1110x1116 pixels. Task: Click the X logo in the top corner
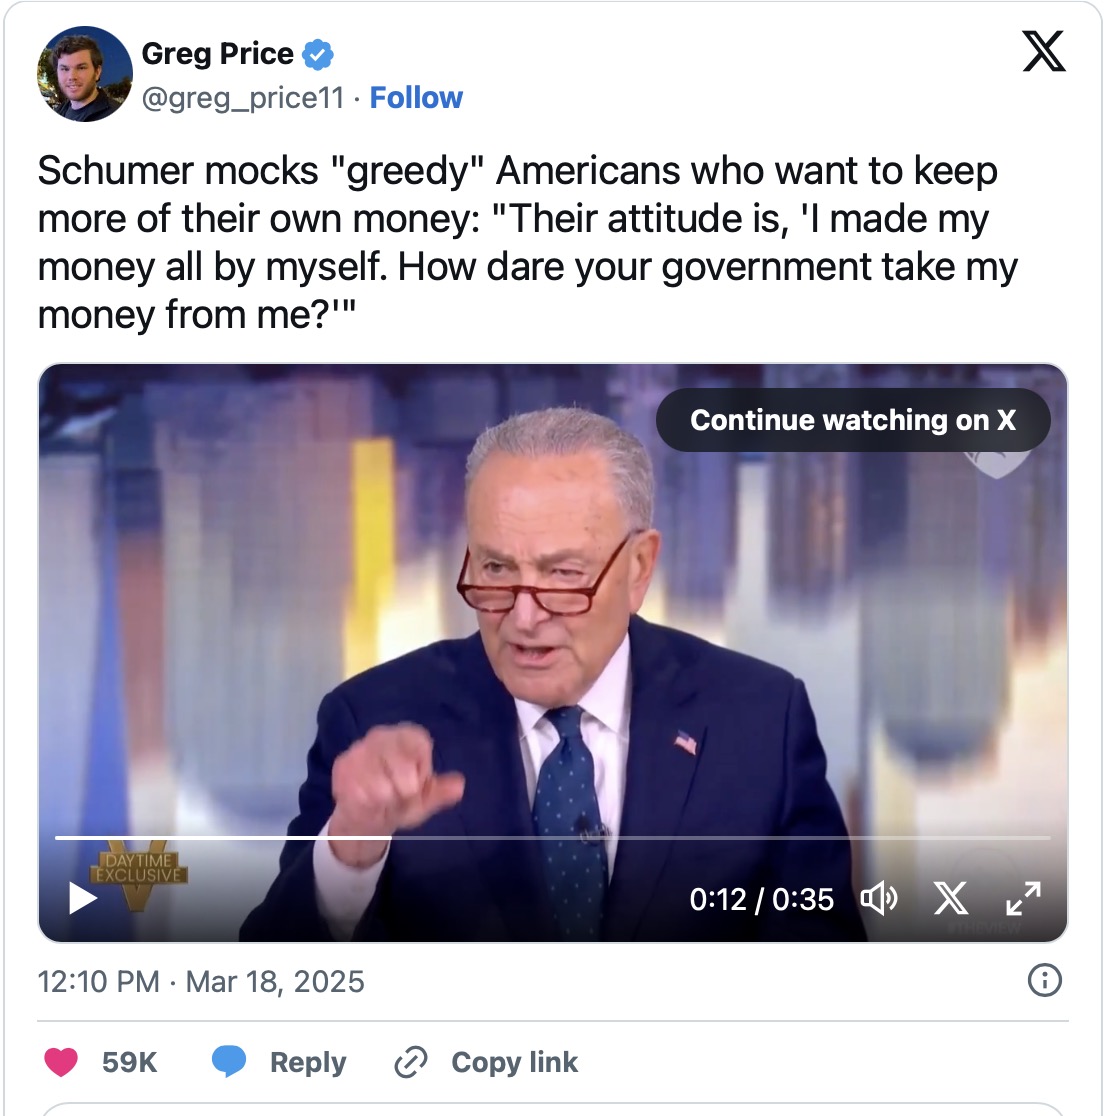(x=1044, y=51)
